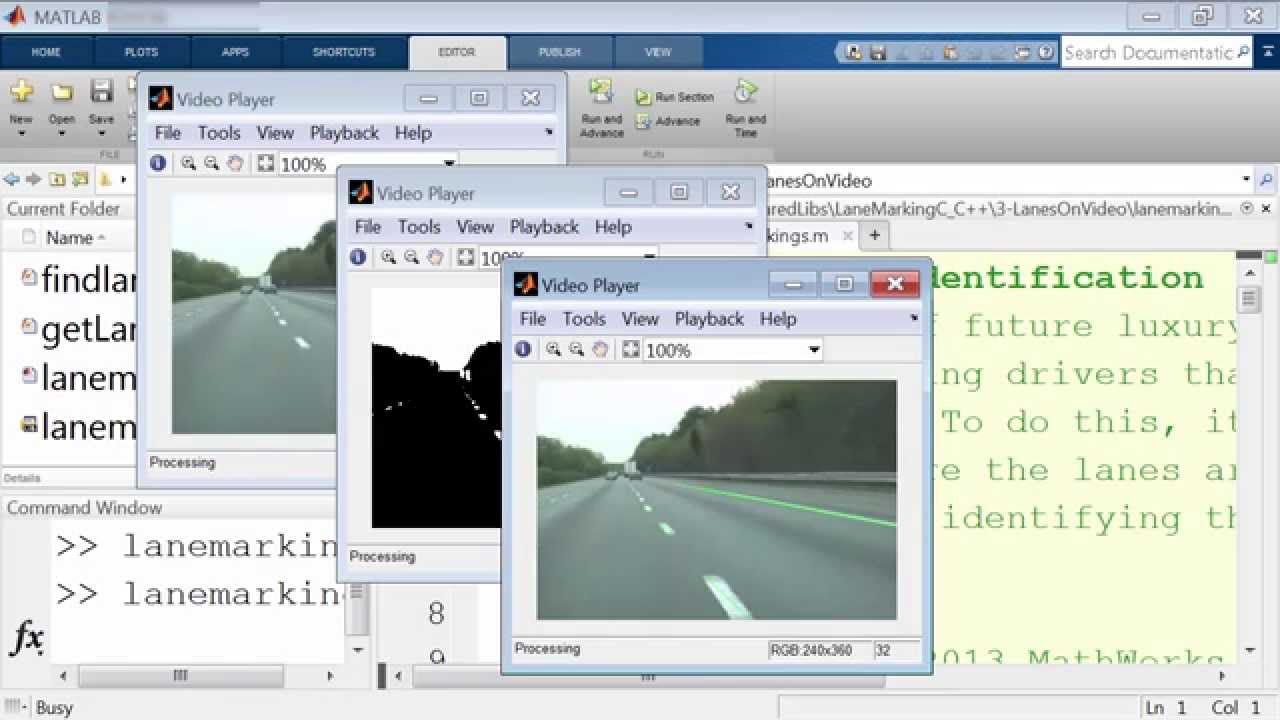This screenshot has height=720, width=1280.
Task: Open Playback menu in front Video Player
Action: pos(709,319)
